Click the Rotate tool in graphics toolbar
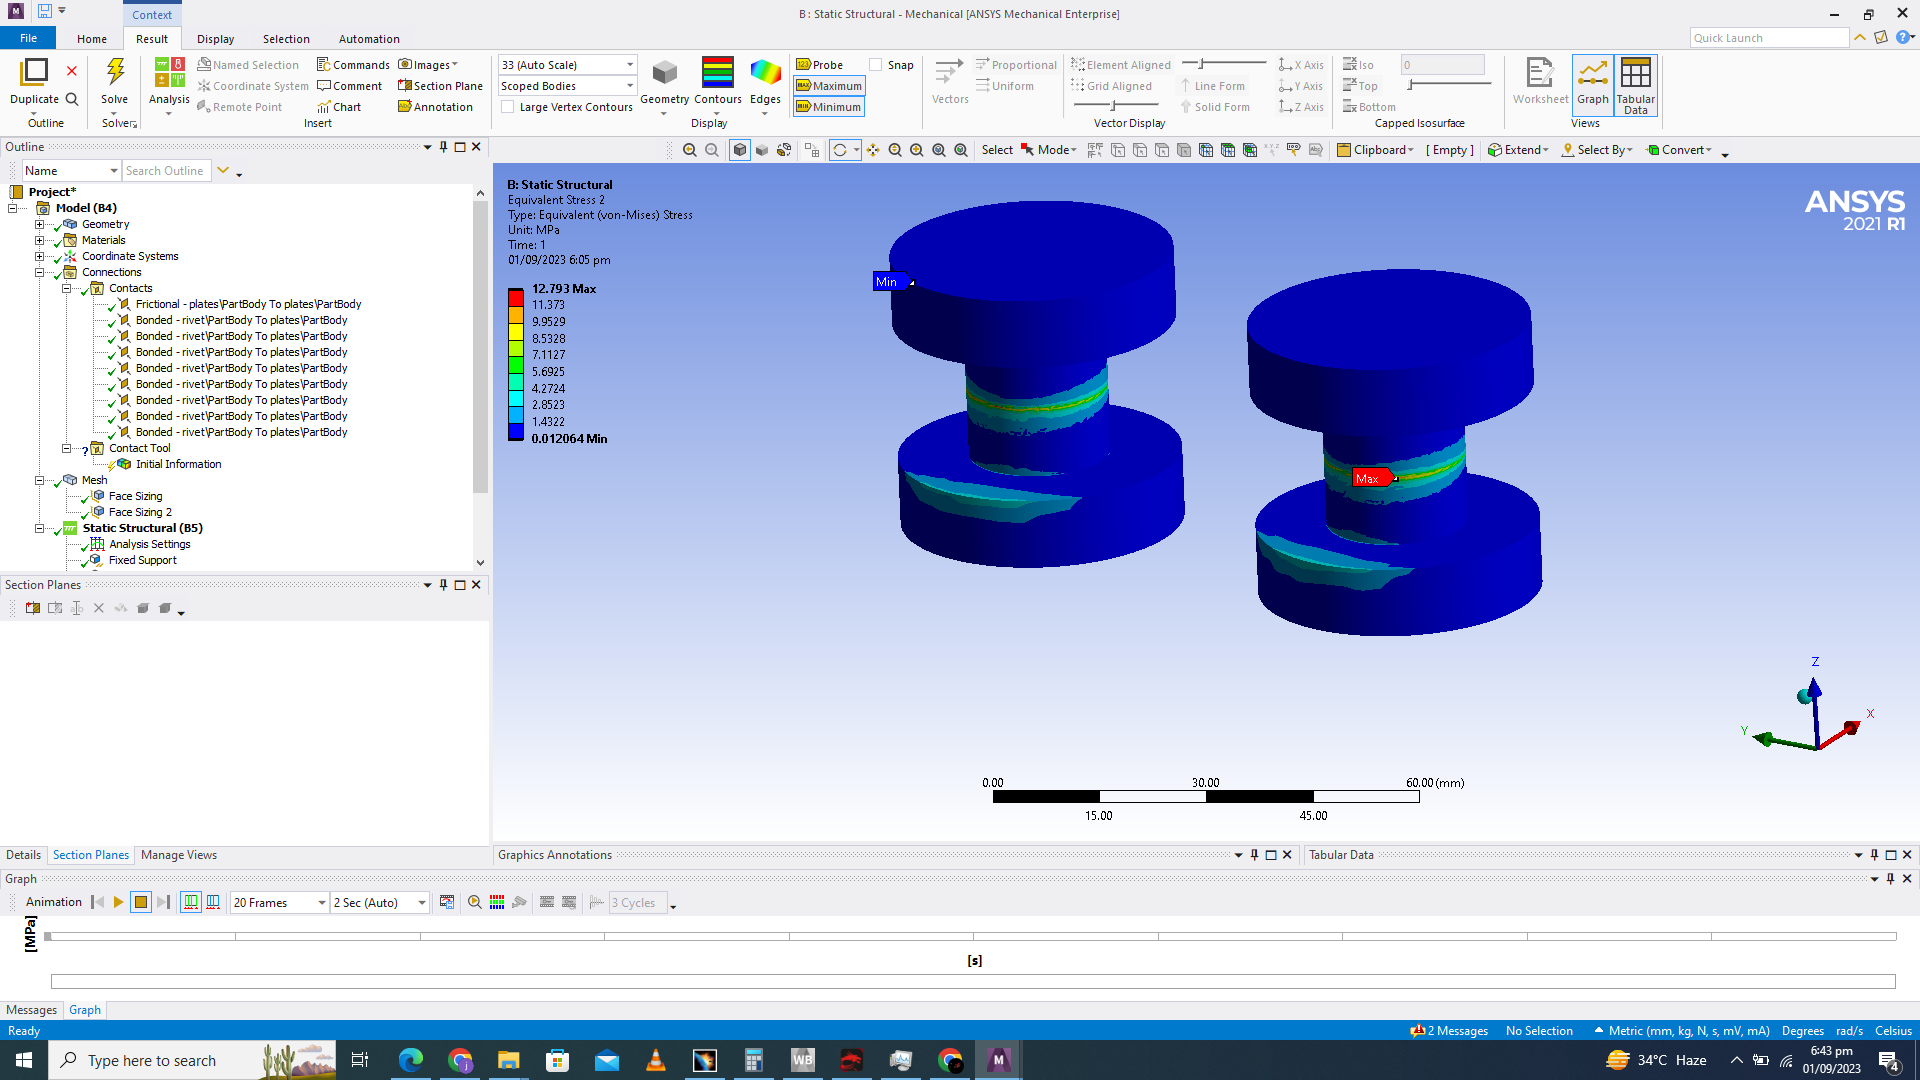This screenshot has width=1920, height=1080. (840, 150)
